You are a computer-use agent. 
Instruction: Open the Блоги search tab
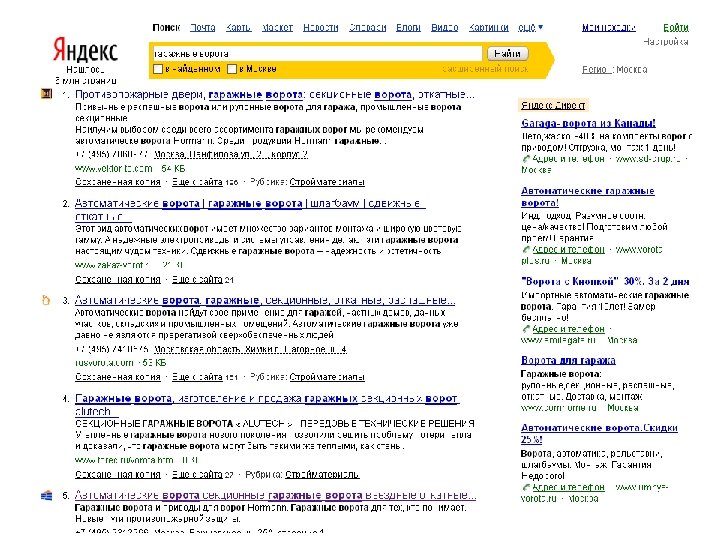pos(408,28)
